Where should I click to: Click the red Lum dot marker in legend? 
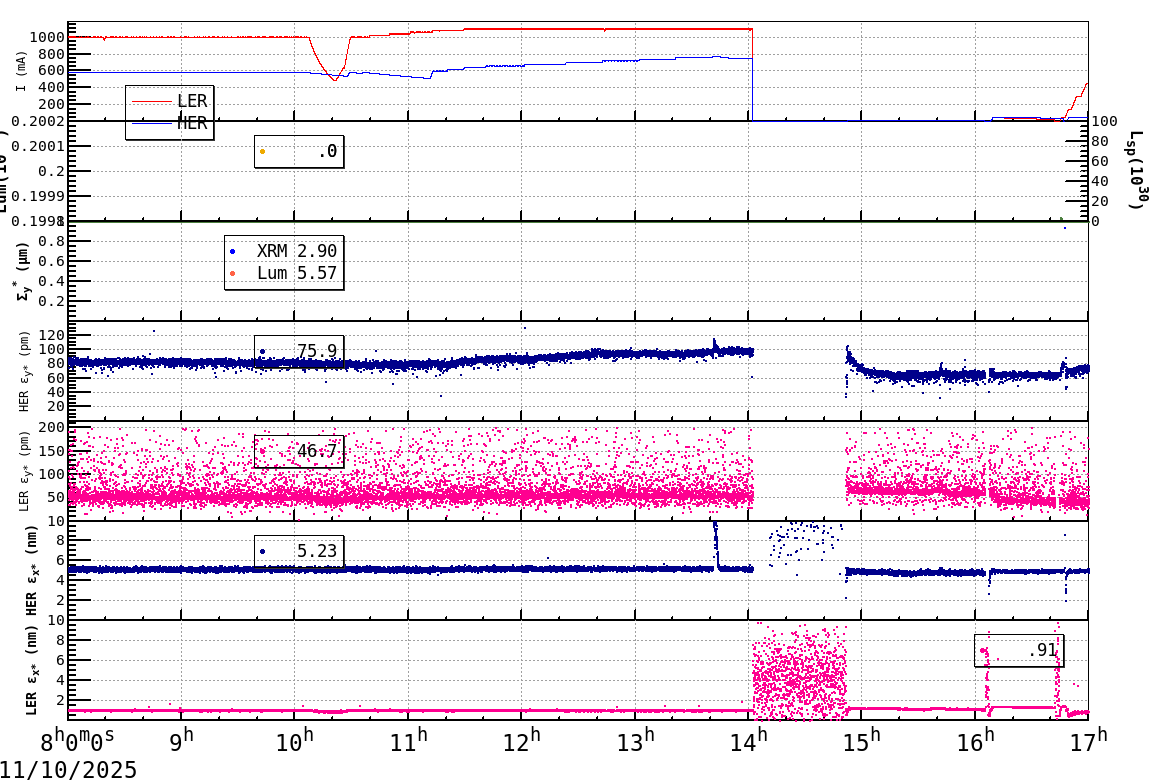(x=233, y=274)
